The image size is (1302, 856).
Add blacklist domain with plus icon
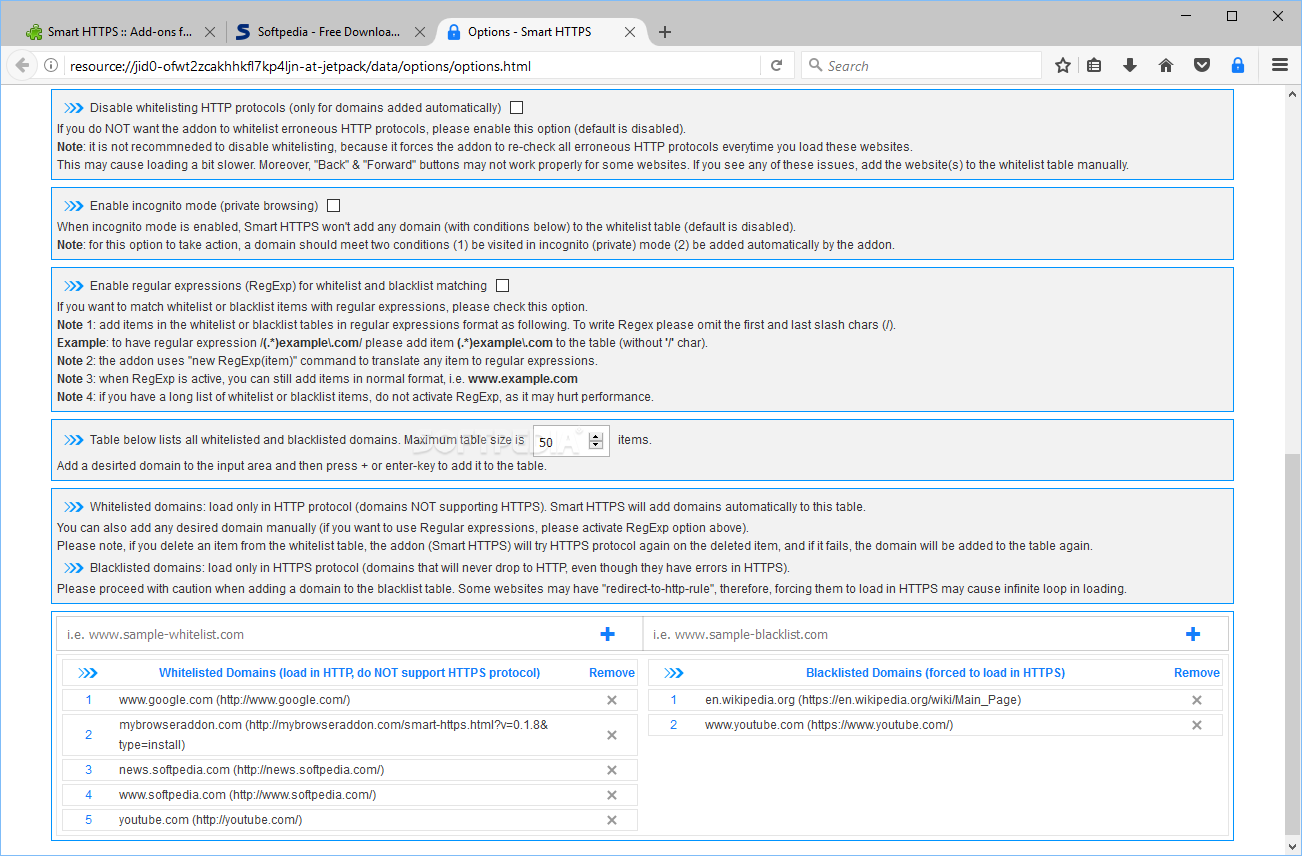(x=1192, y=634)
